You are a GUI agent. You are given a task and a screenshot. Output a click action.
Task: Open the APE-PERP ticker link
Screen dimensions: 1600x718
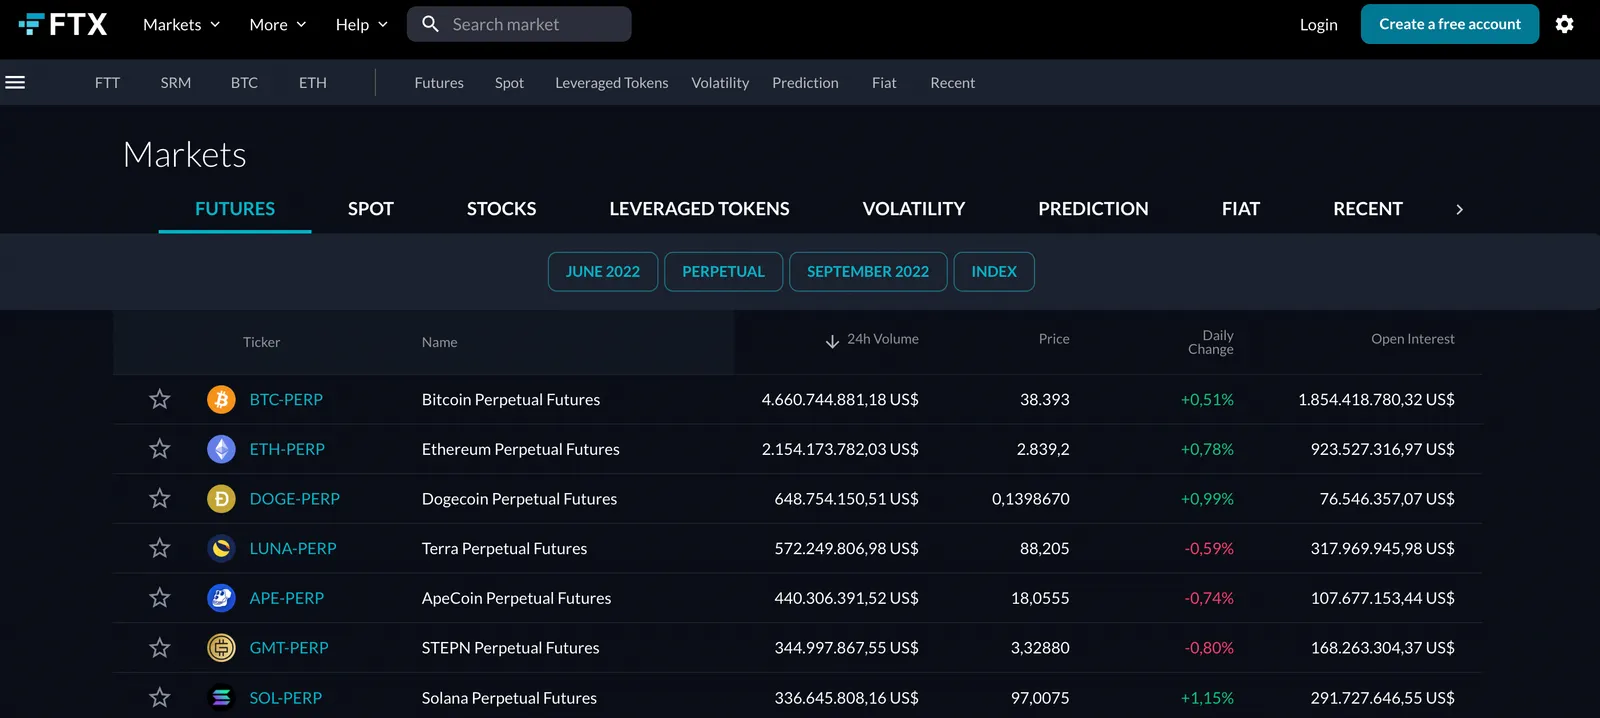287,598
